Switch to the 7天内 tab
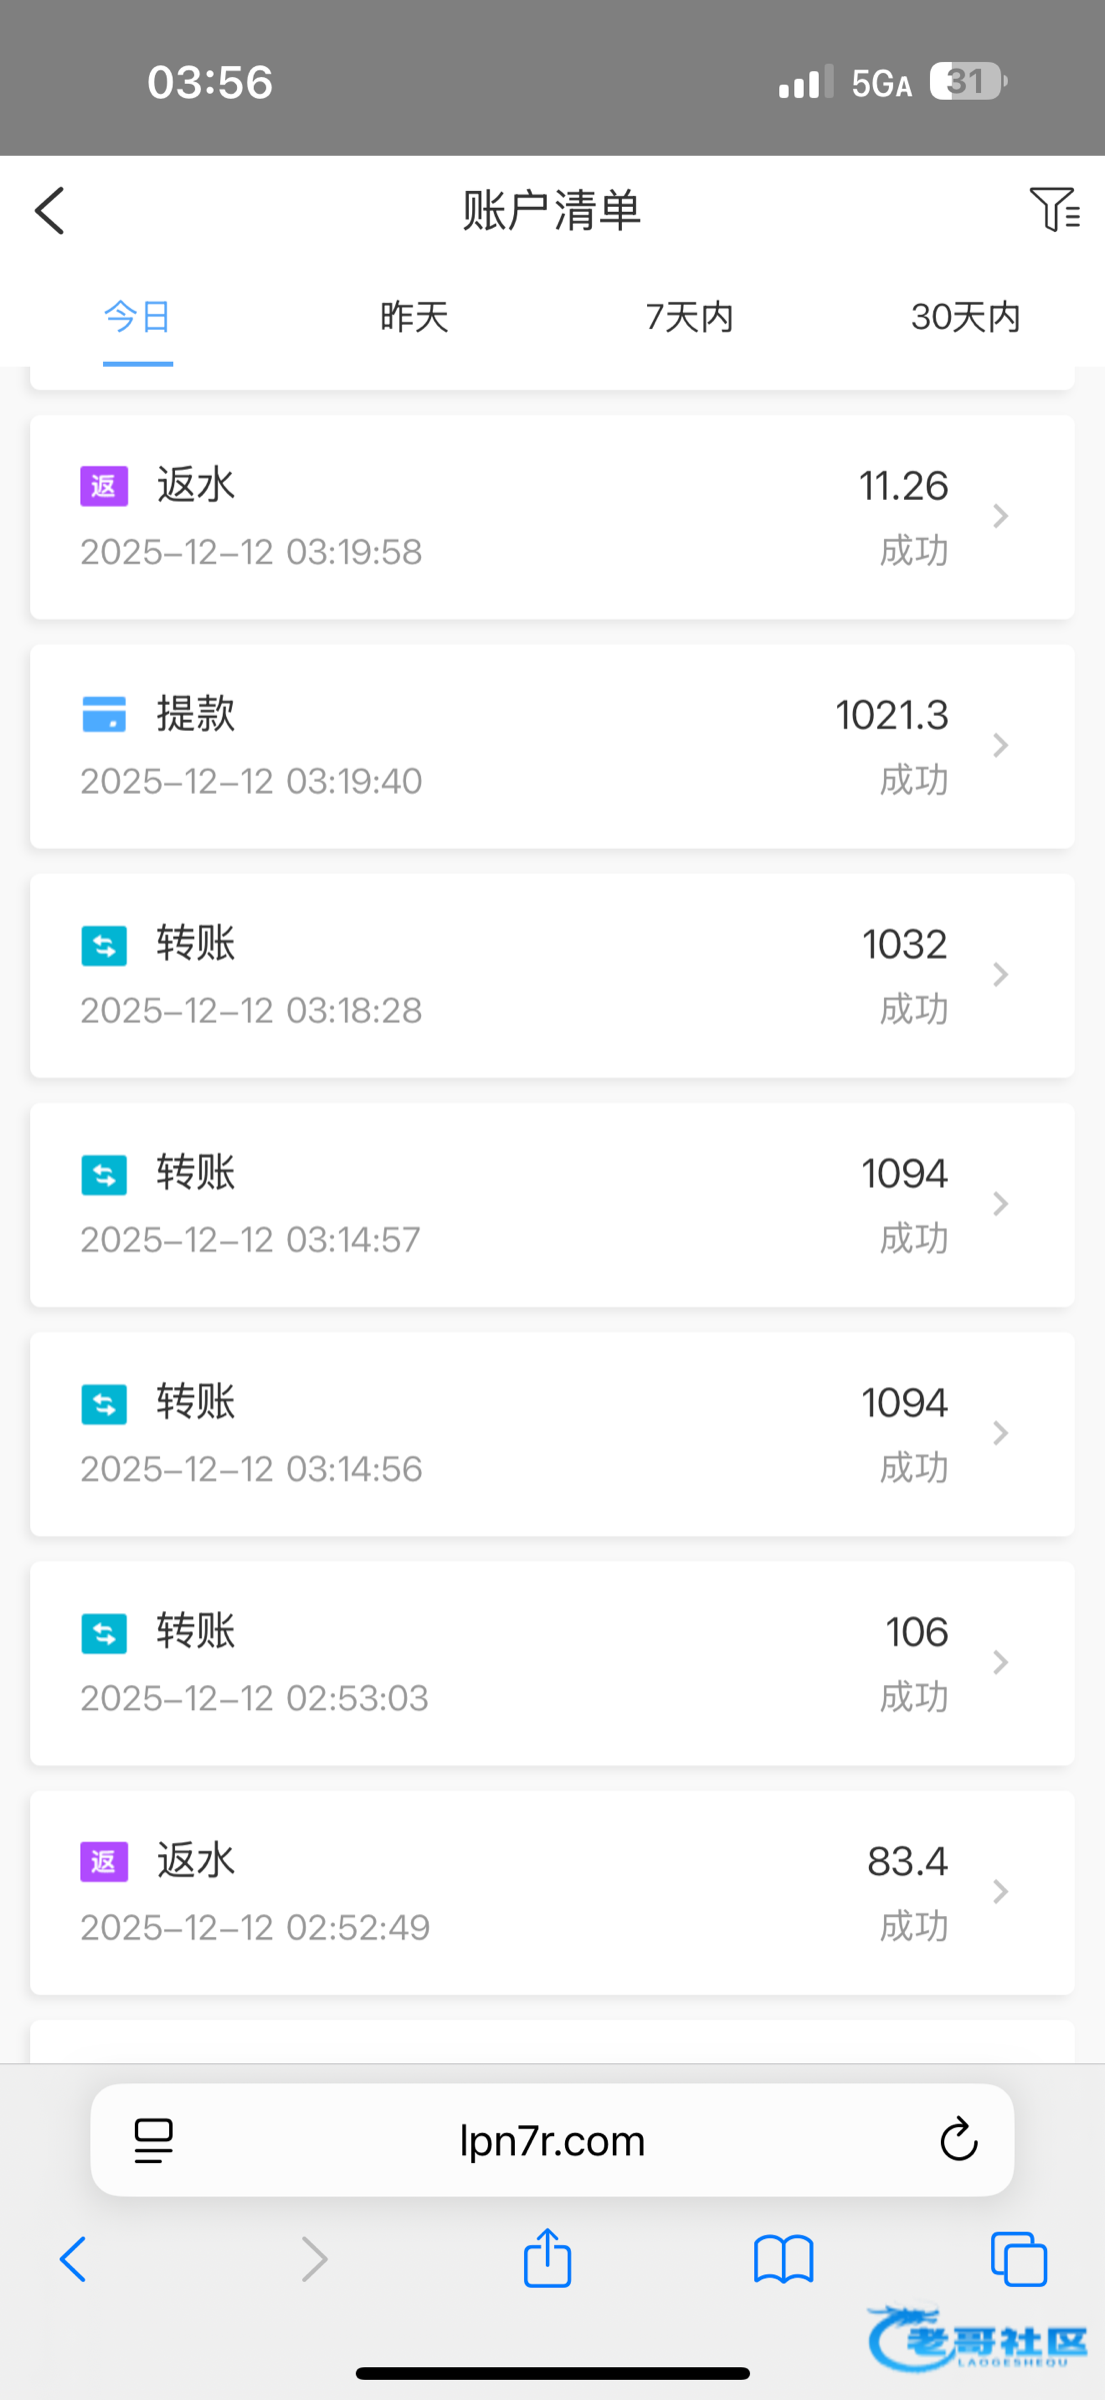This screenshot has width=1105, height=2400. 690,317
